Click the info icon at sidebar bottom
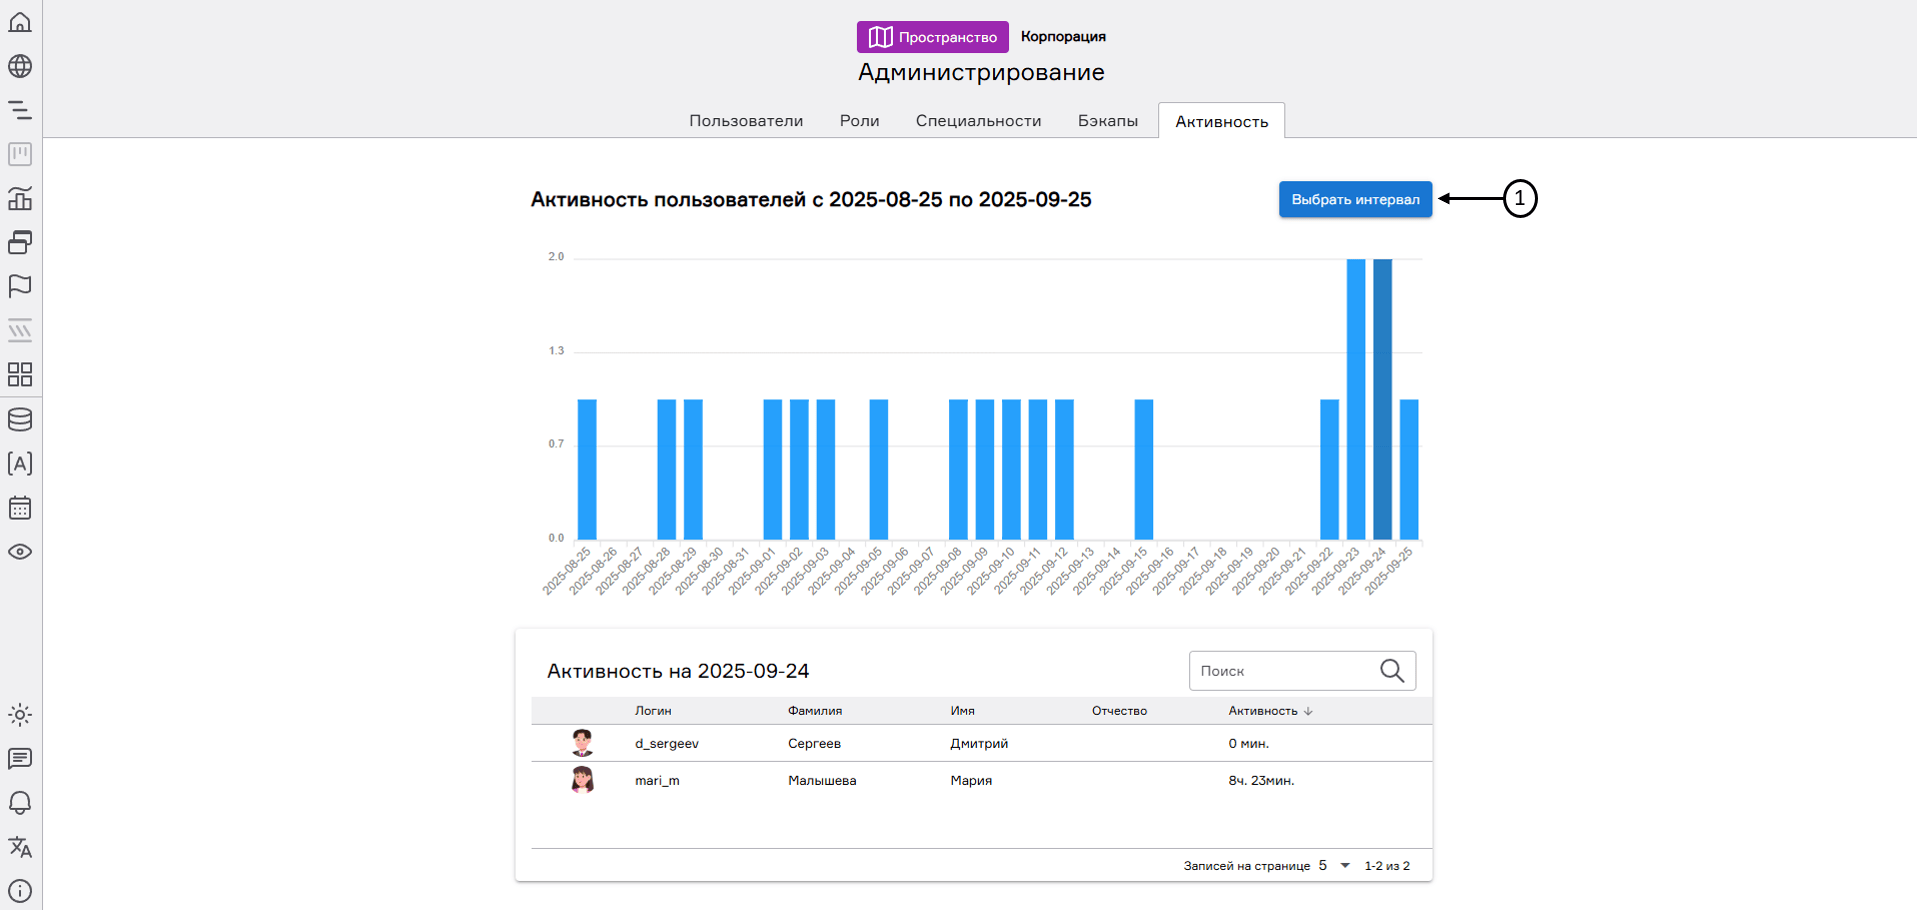Image resolution: width=1917 pixels, height=910 pixels. [x=20, y=891]
